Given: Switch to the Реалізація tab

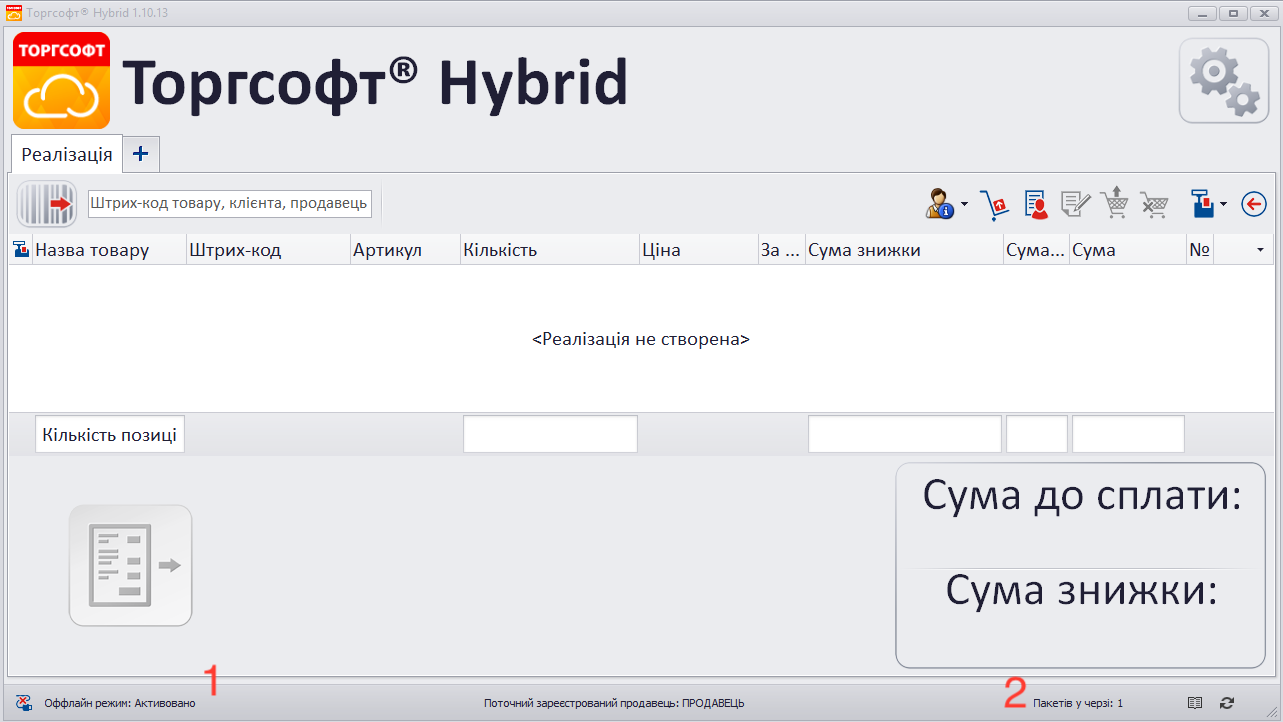Looking at the screenshot, I should (64, 154).
